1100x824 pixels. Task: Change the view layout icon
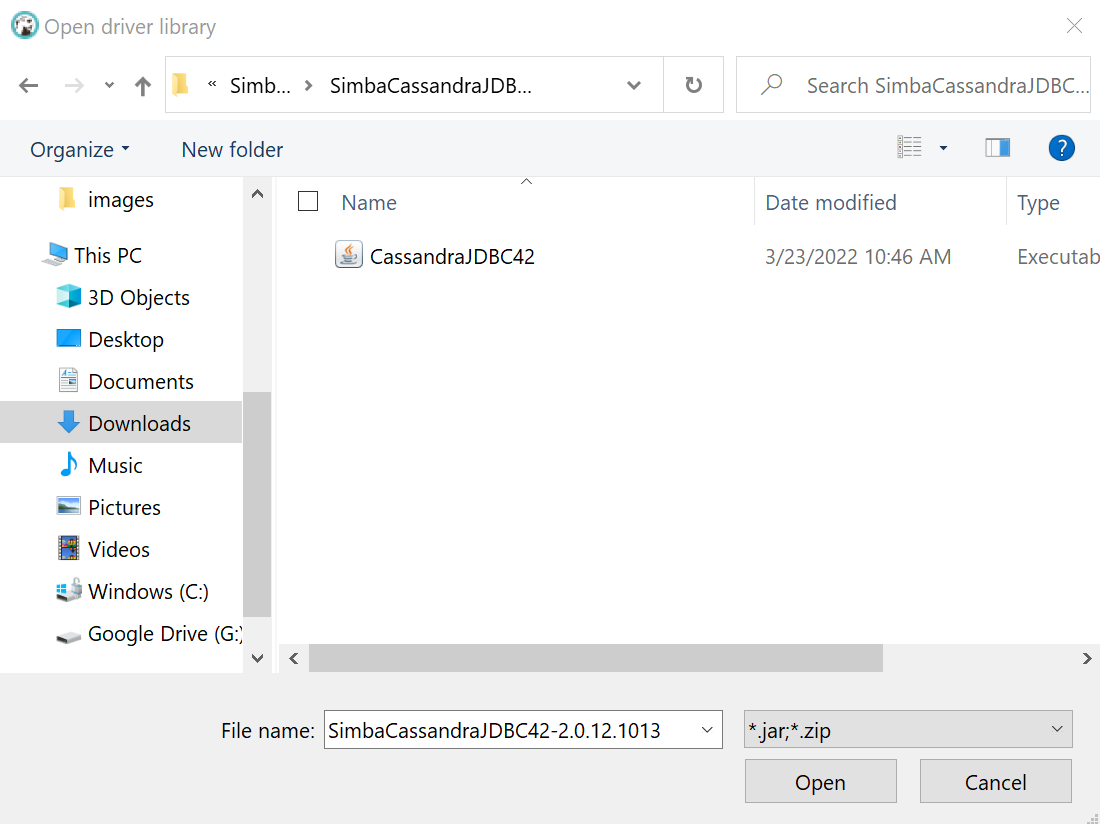[x=909, y=147]
